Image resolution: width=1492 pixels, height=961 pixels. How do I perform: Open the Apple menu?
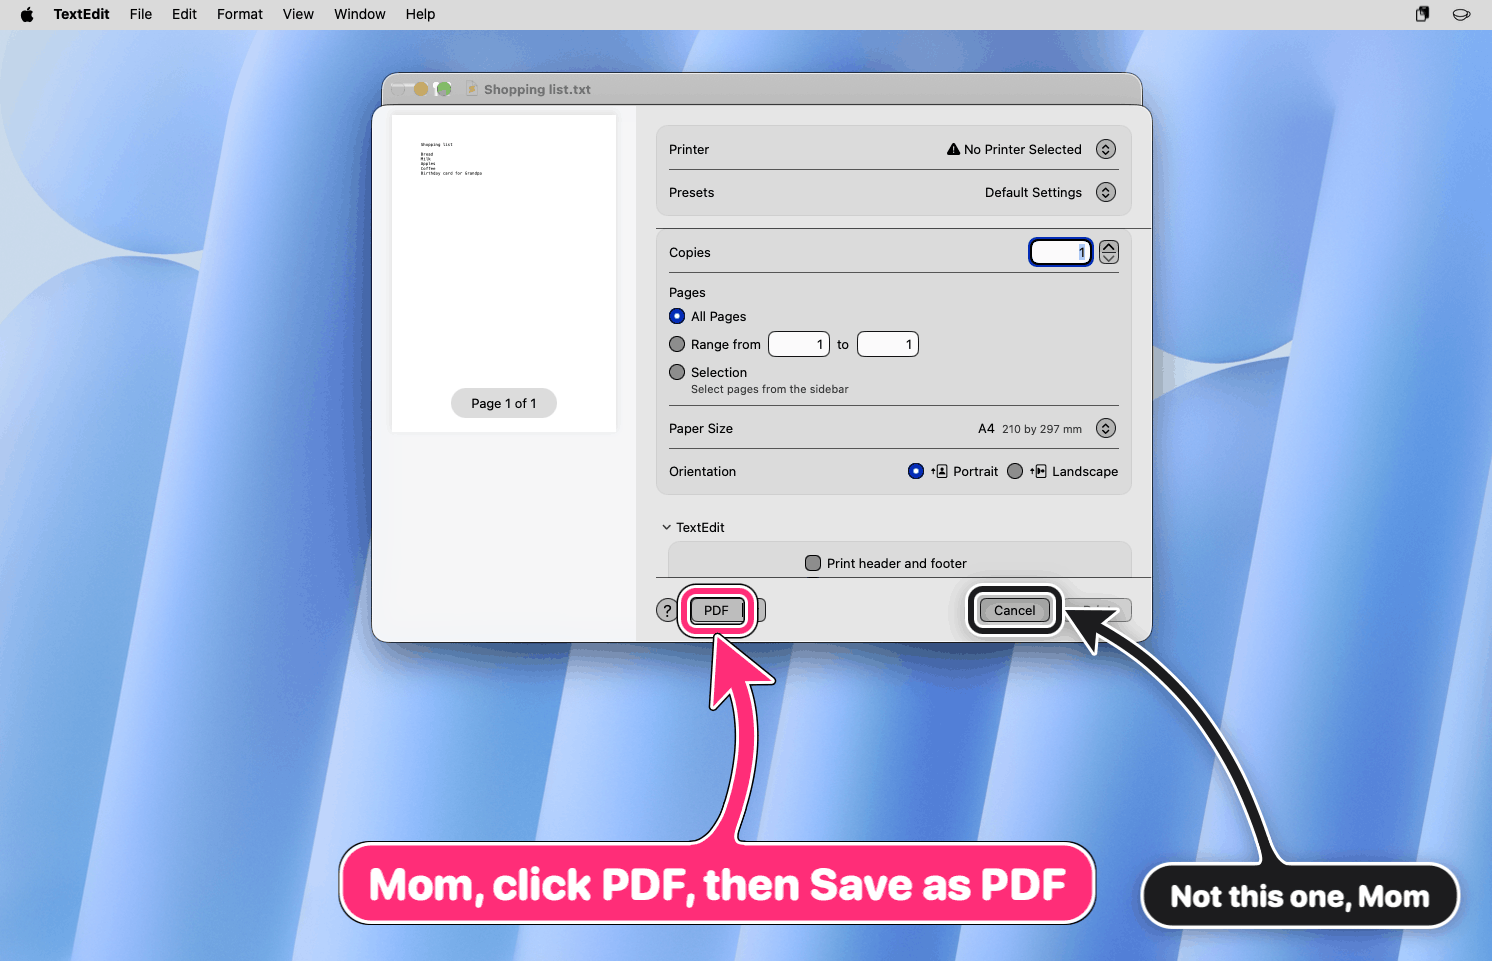coord(27,14)
